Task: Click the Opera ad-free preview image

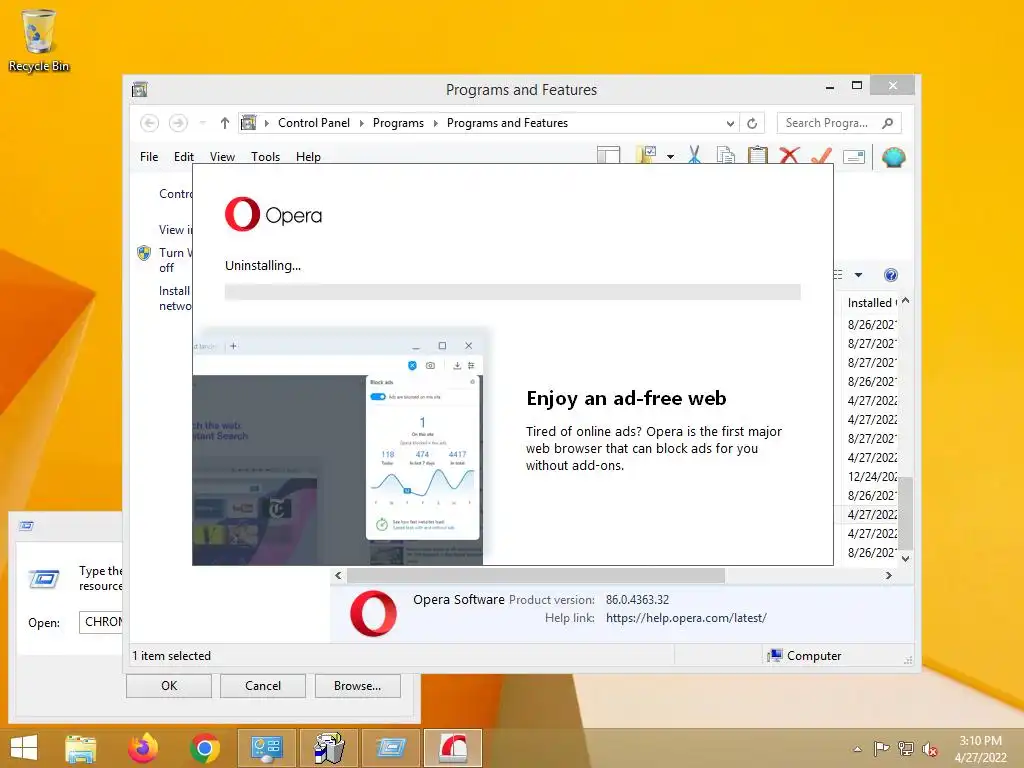Action: click(x=340, y=446)
